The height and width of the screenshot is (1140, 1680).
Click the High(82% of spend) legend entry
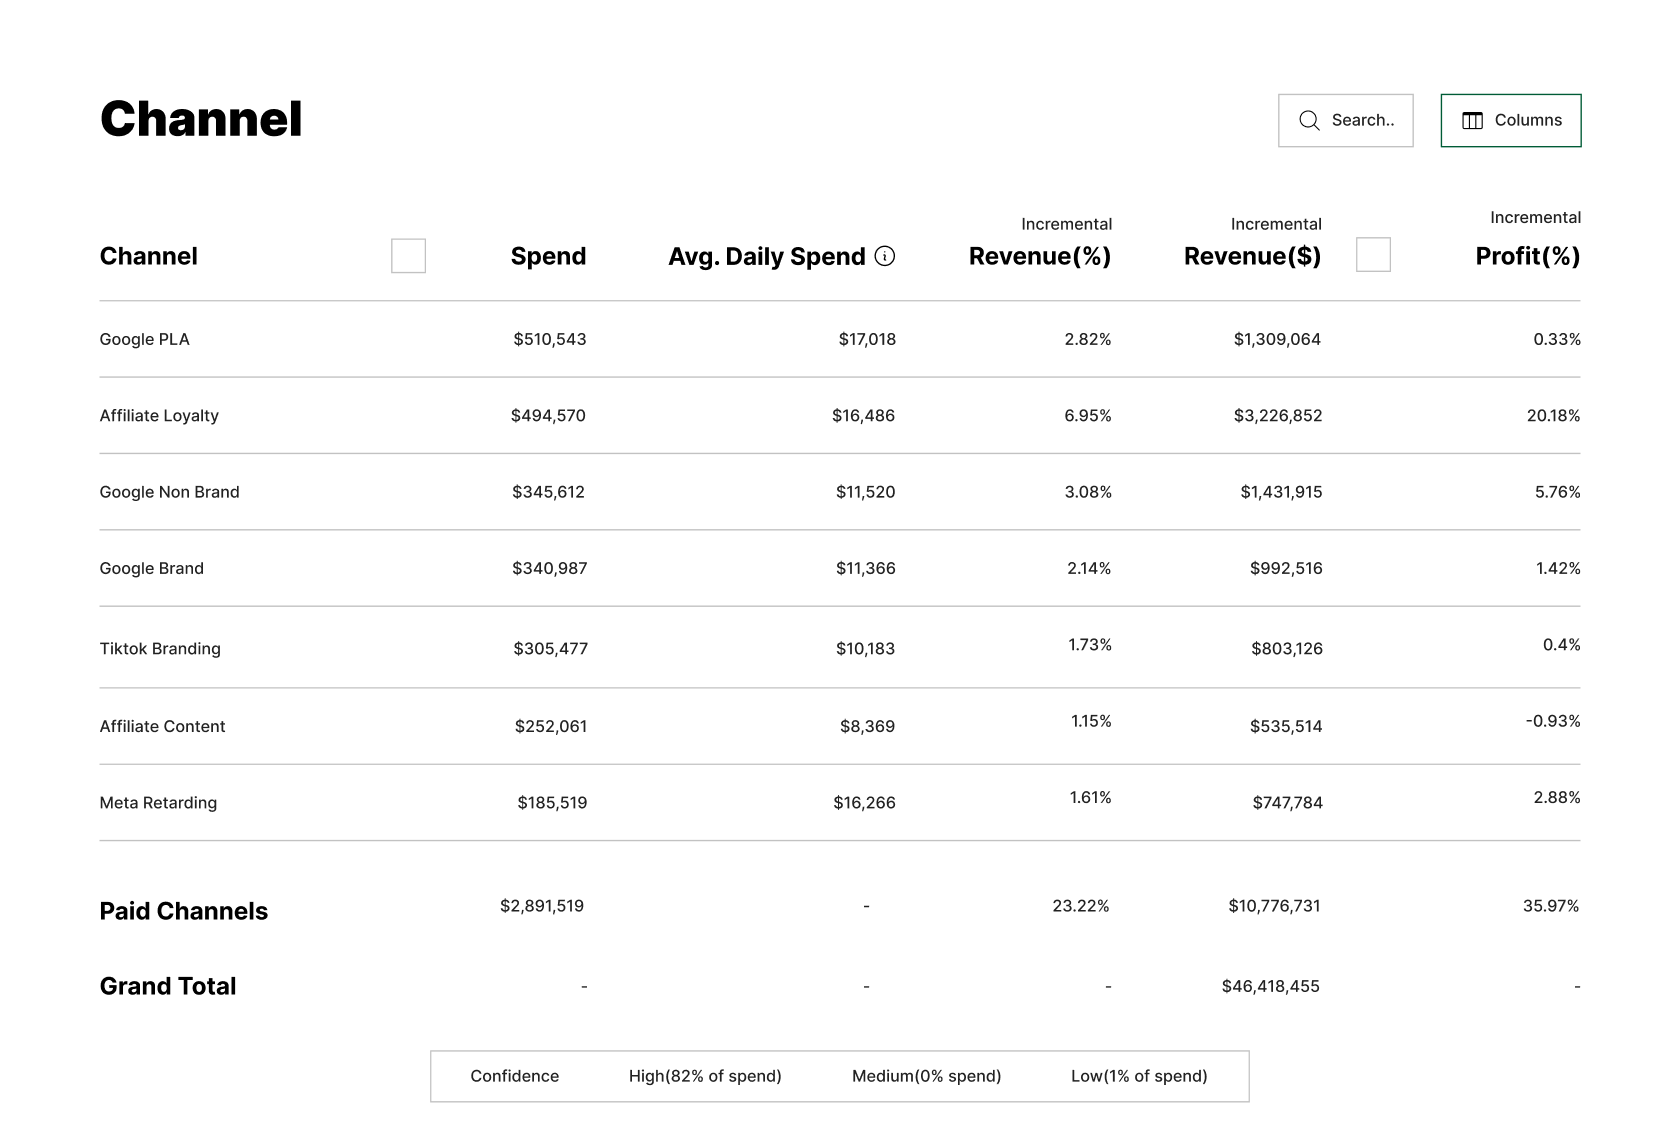tap(705, 1076)
